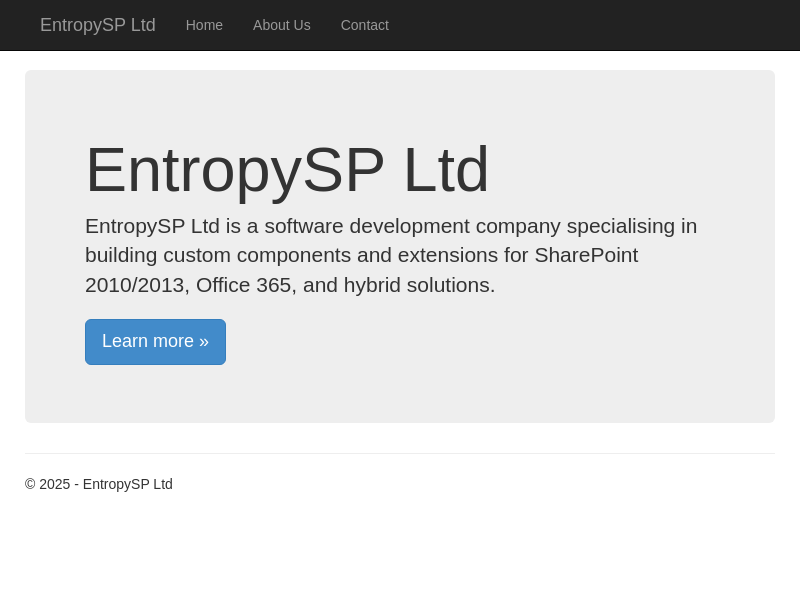Click the blank white area below footer
Viewport: 800px width, 600px height.
coord(400,550)
